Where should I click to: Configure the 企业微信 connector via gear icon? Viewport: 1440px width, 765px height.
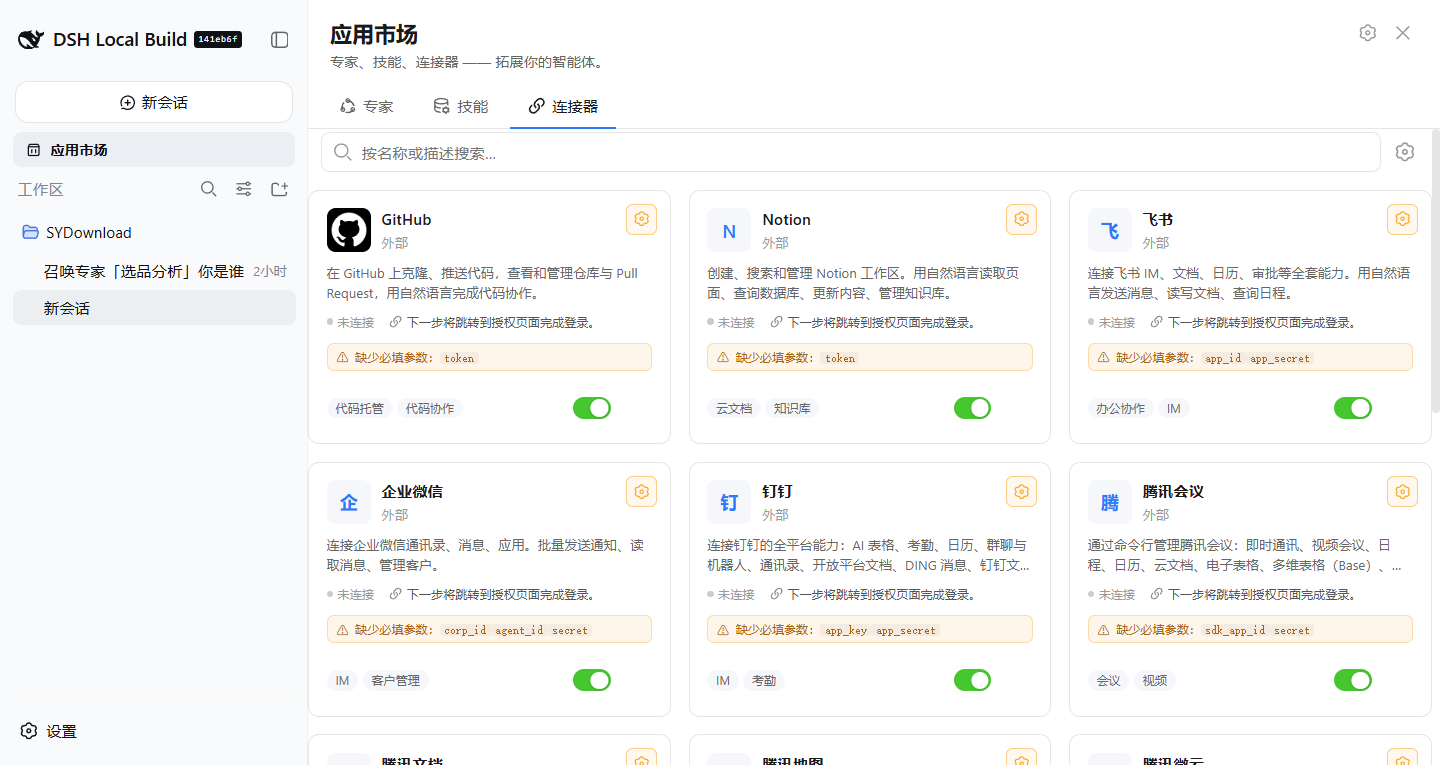(x=642, y=491)
